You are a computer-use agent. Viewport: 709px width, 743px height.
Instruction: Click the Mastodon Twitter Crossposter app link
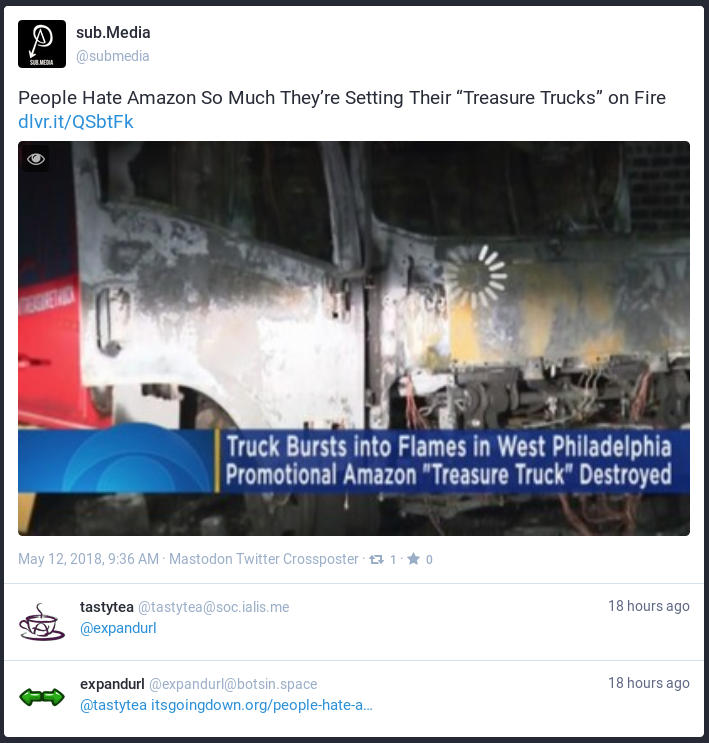(264, 559)
